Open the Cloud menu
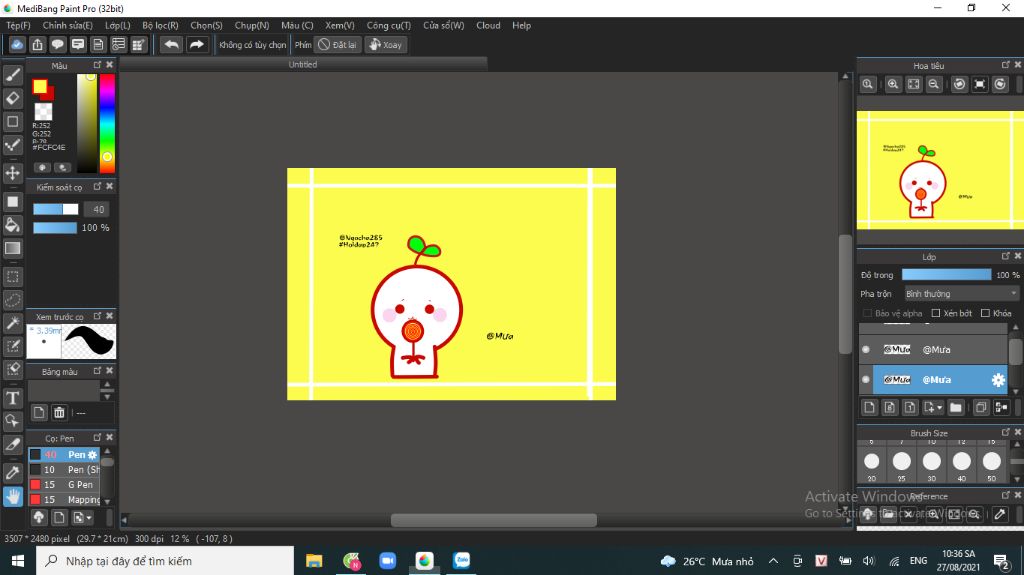This screenshot has height=575, width=1024. pos(488,25)
